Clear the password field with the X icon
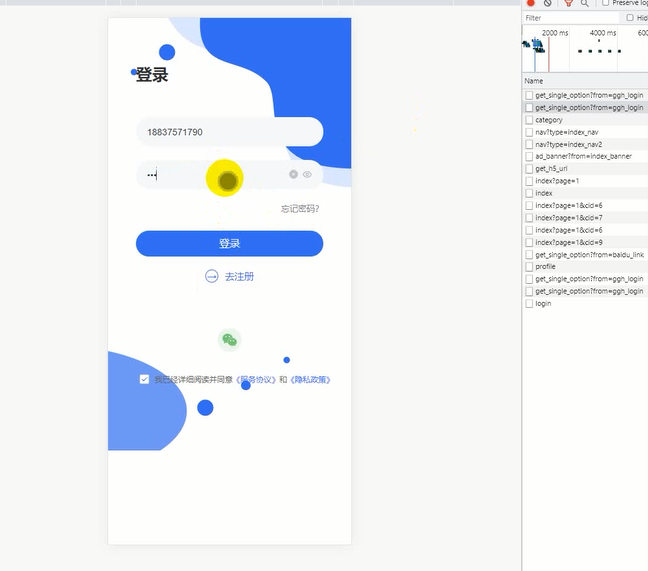This screenshot has width=648, height=571. click(294, 175)
